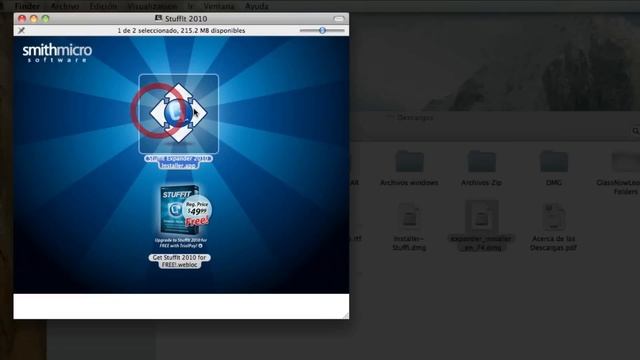Open the Ayuda menu
This screenshot has width=640, height=360.
pyautogui.click(x=257, y=6)
